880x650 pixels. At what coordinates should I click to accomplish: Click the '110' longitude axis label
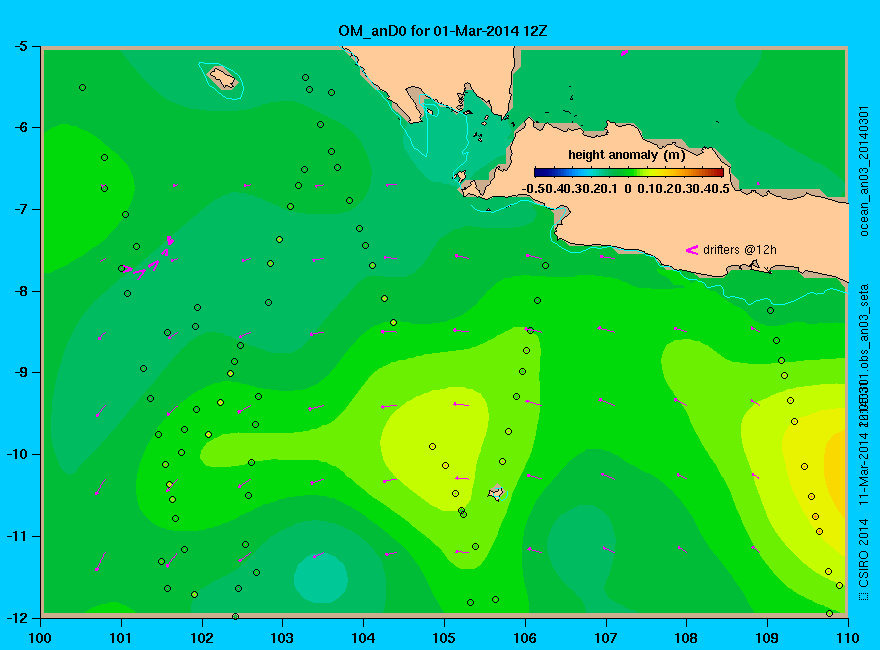[847, 638]
